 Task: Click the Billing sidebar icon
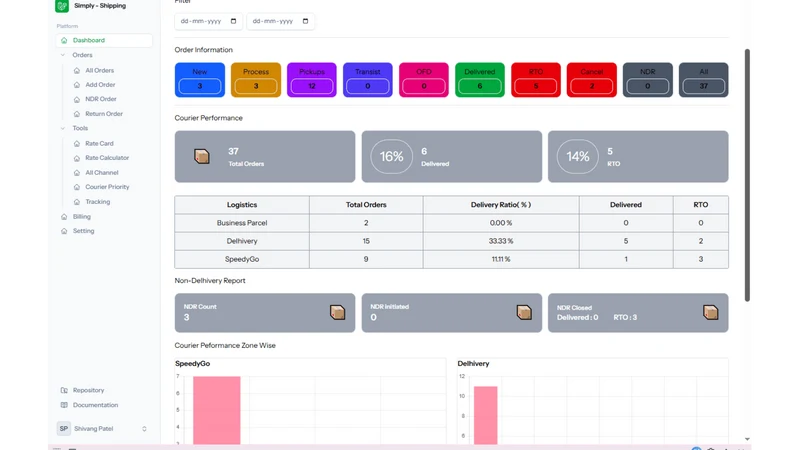point(64,217)
